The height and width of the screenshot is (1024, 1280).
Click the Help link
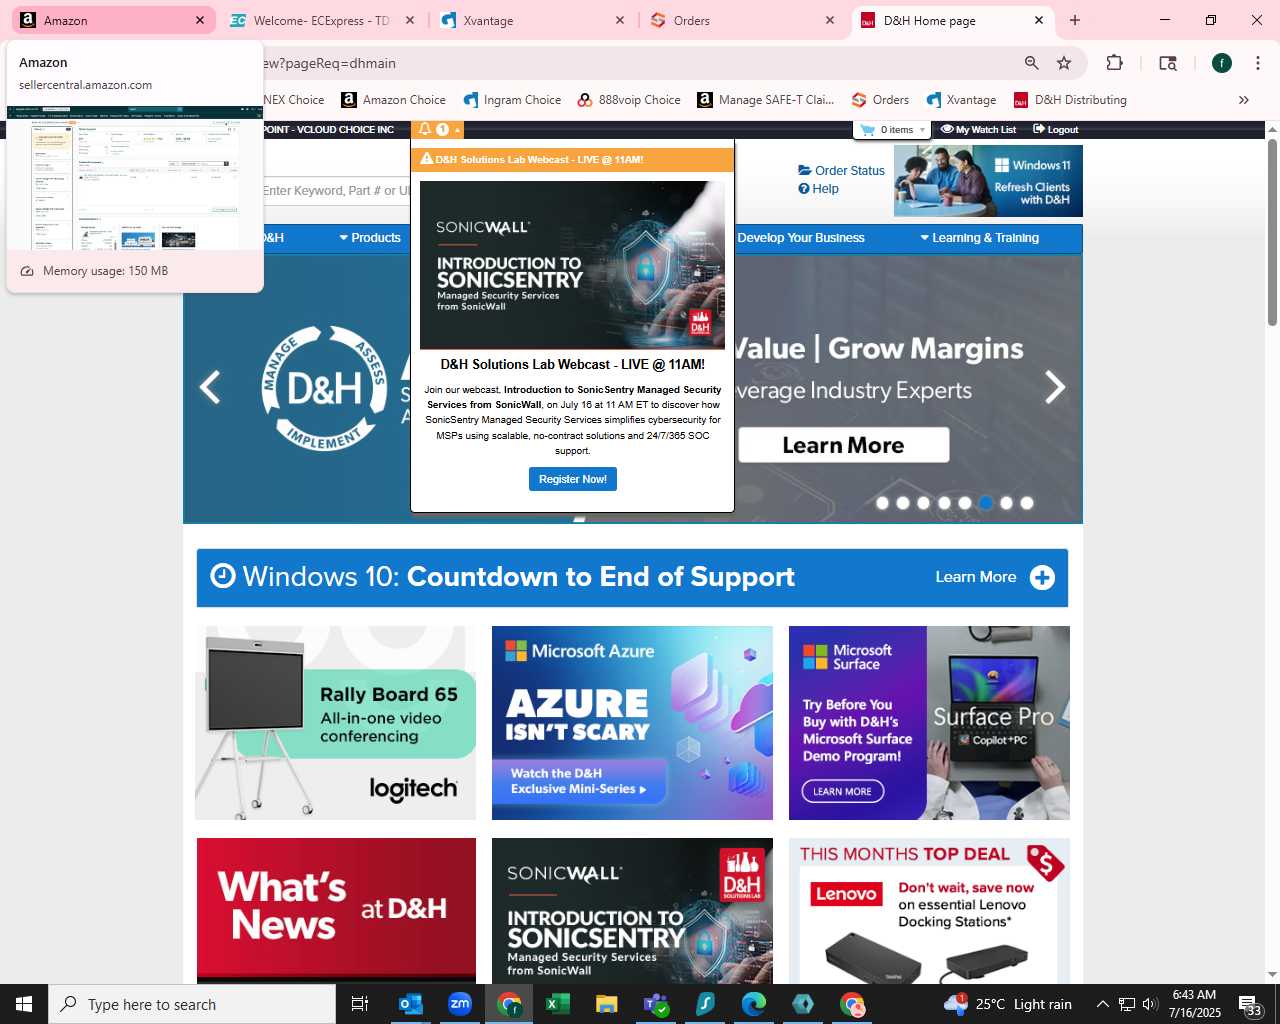point(818,189)
